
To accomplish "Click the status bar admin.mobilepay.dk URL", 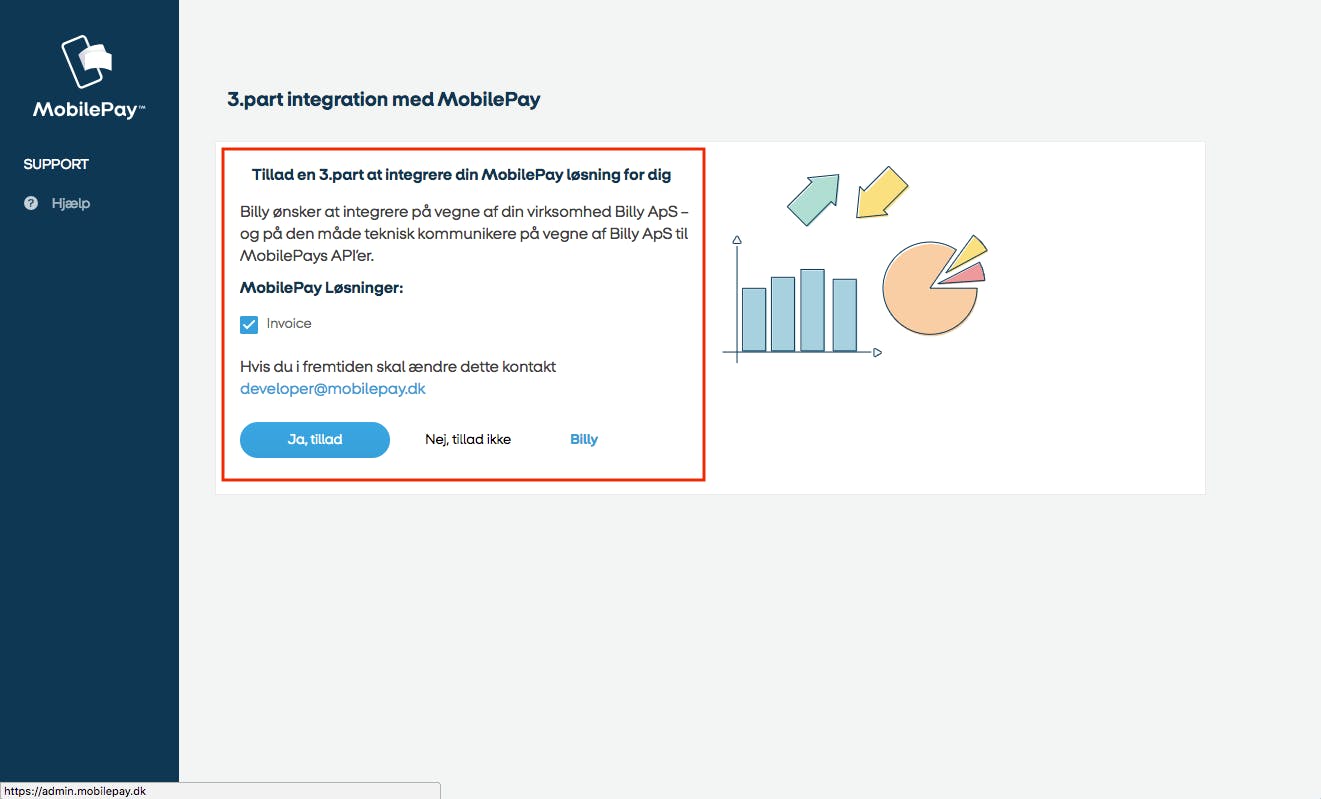I will 75,791.
